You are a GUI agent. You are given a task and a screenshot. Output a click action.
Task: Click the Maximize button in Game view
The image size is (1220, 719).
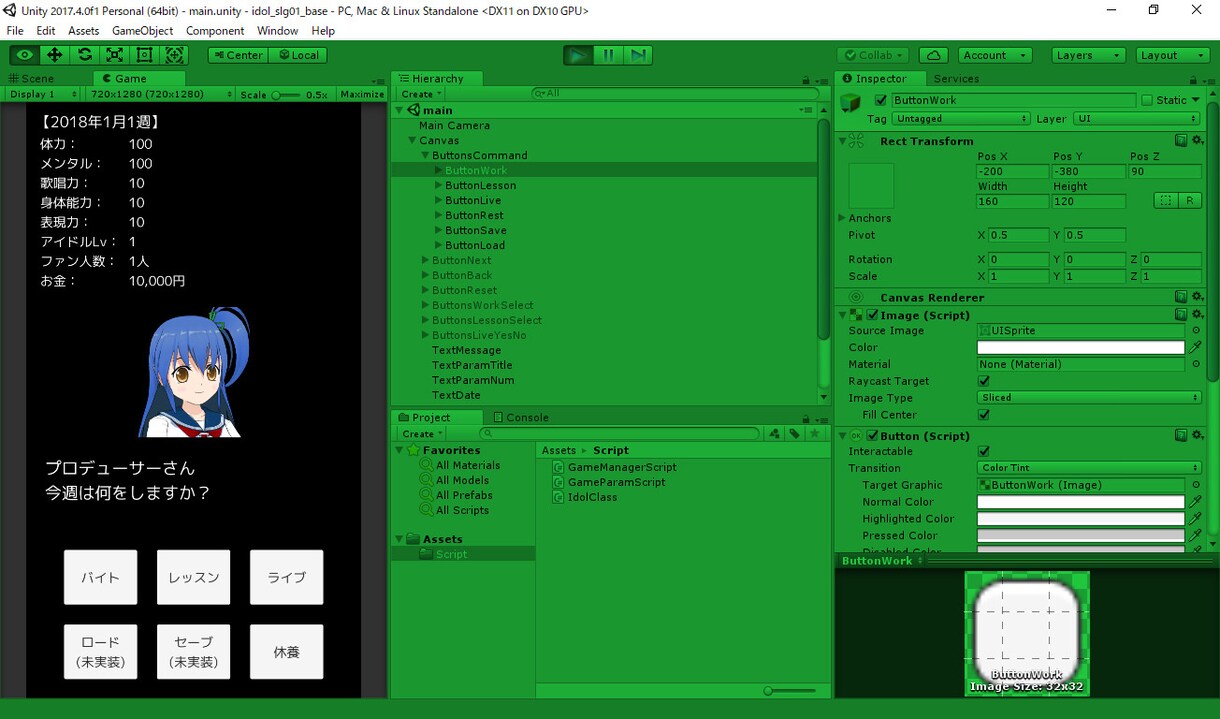click(x=362, y=94)
